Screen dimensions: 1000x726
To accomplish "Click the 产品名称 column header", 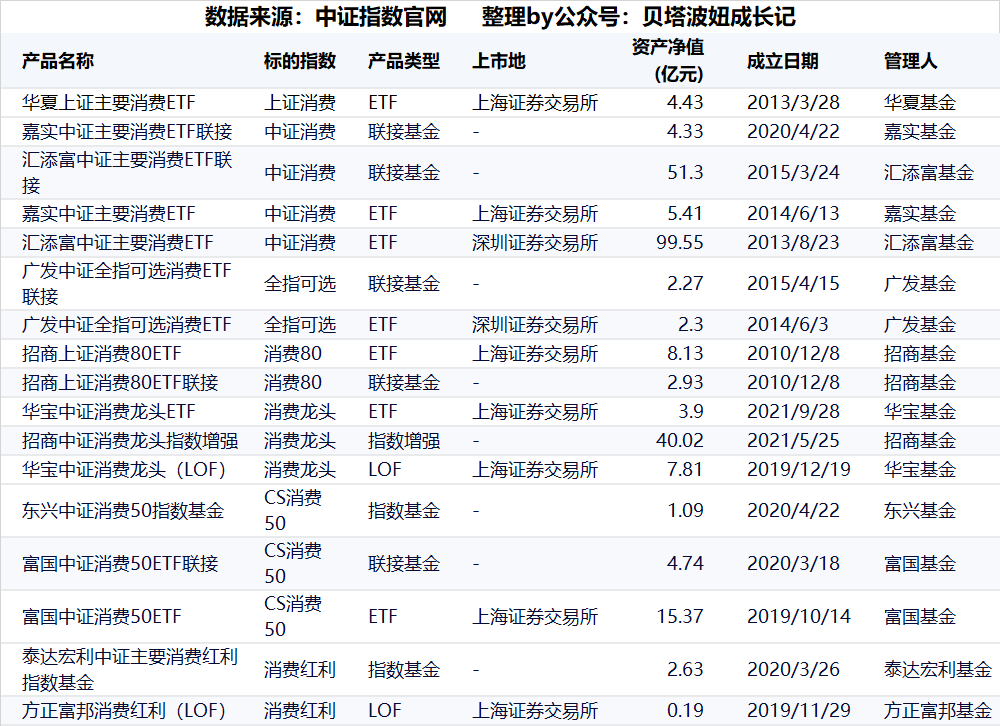I will tap(58, 61).
